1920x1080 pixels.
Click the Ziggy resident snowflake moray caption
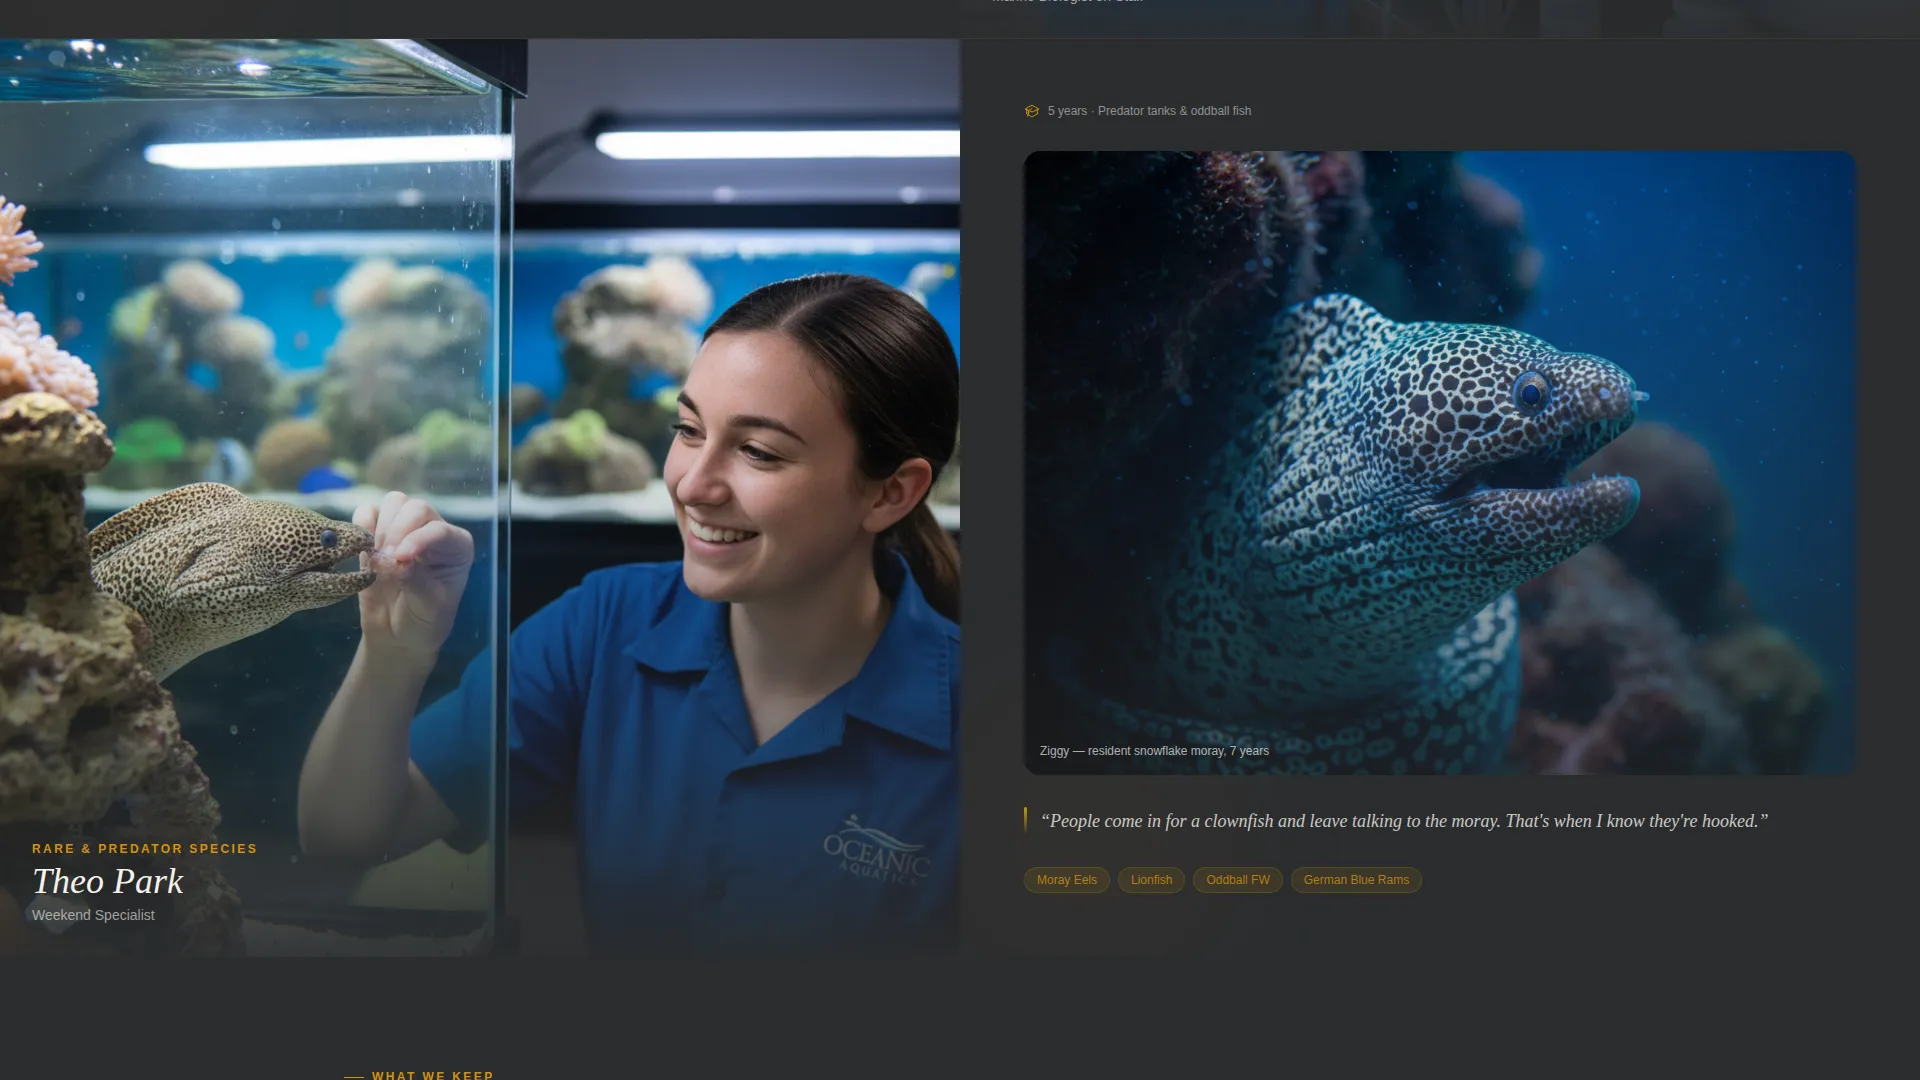click(x=1154, y=751)
